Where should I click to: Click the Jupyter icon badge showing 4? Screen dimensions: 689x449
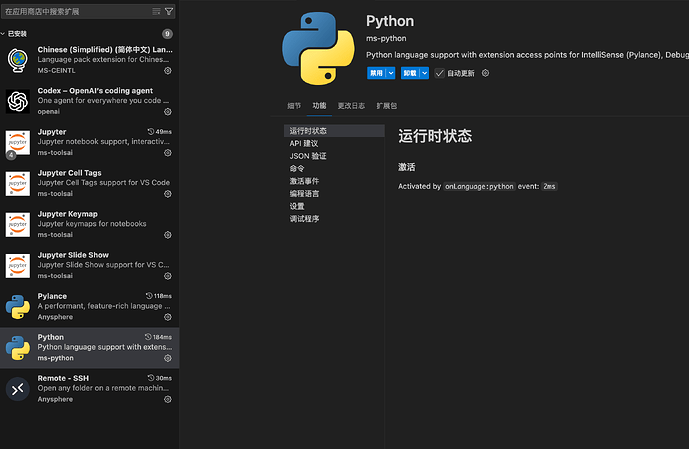[x=11, y=155]
